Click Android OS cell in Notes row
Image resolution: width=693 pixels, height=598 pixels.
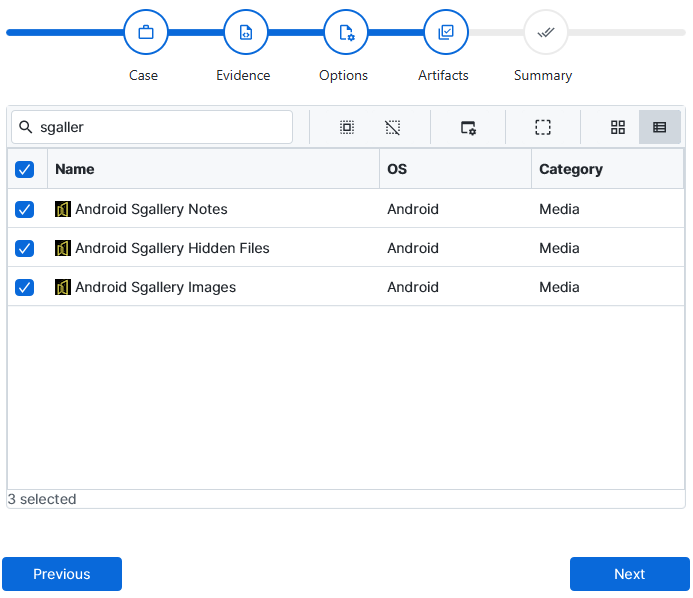[413, 209]
